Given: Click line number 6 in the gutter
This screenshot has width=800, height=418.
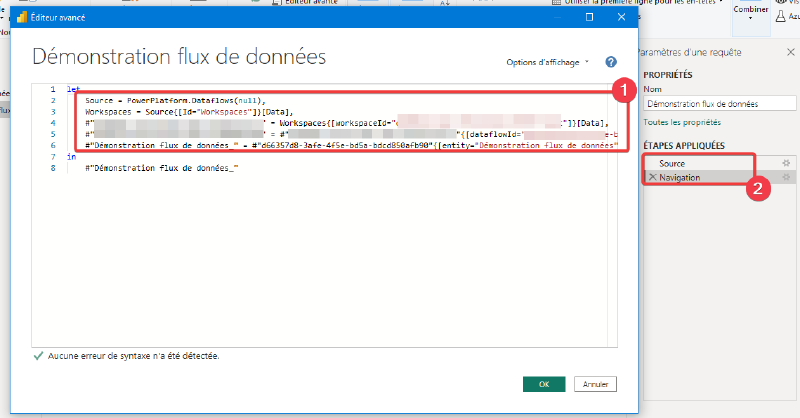Looking at the screenshot, I should click(53, 145).
